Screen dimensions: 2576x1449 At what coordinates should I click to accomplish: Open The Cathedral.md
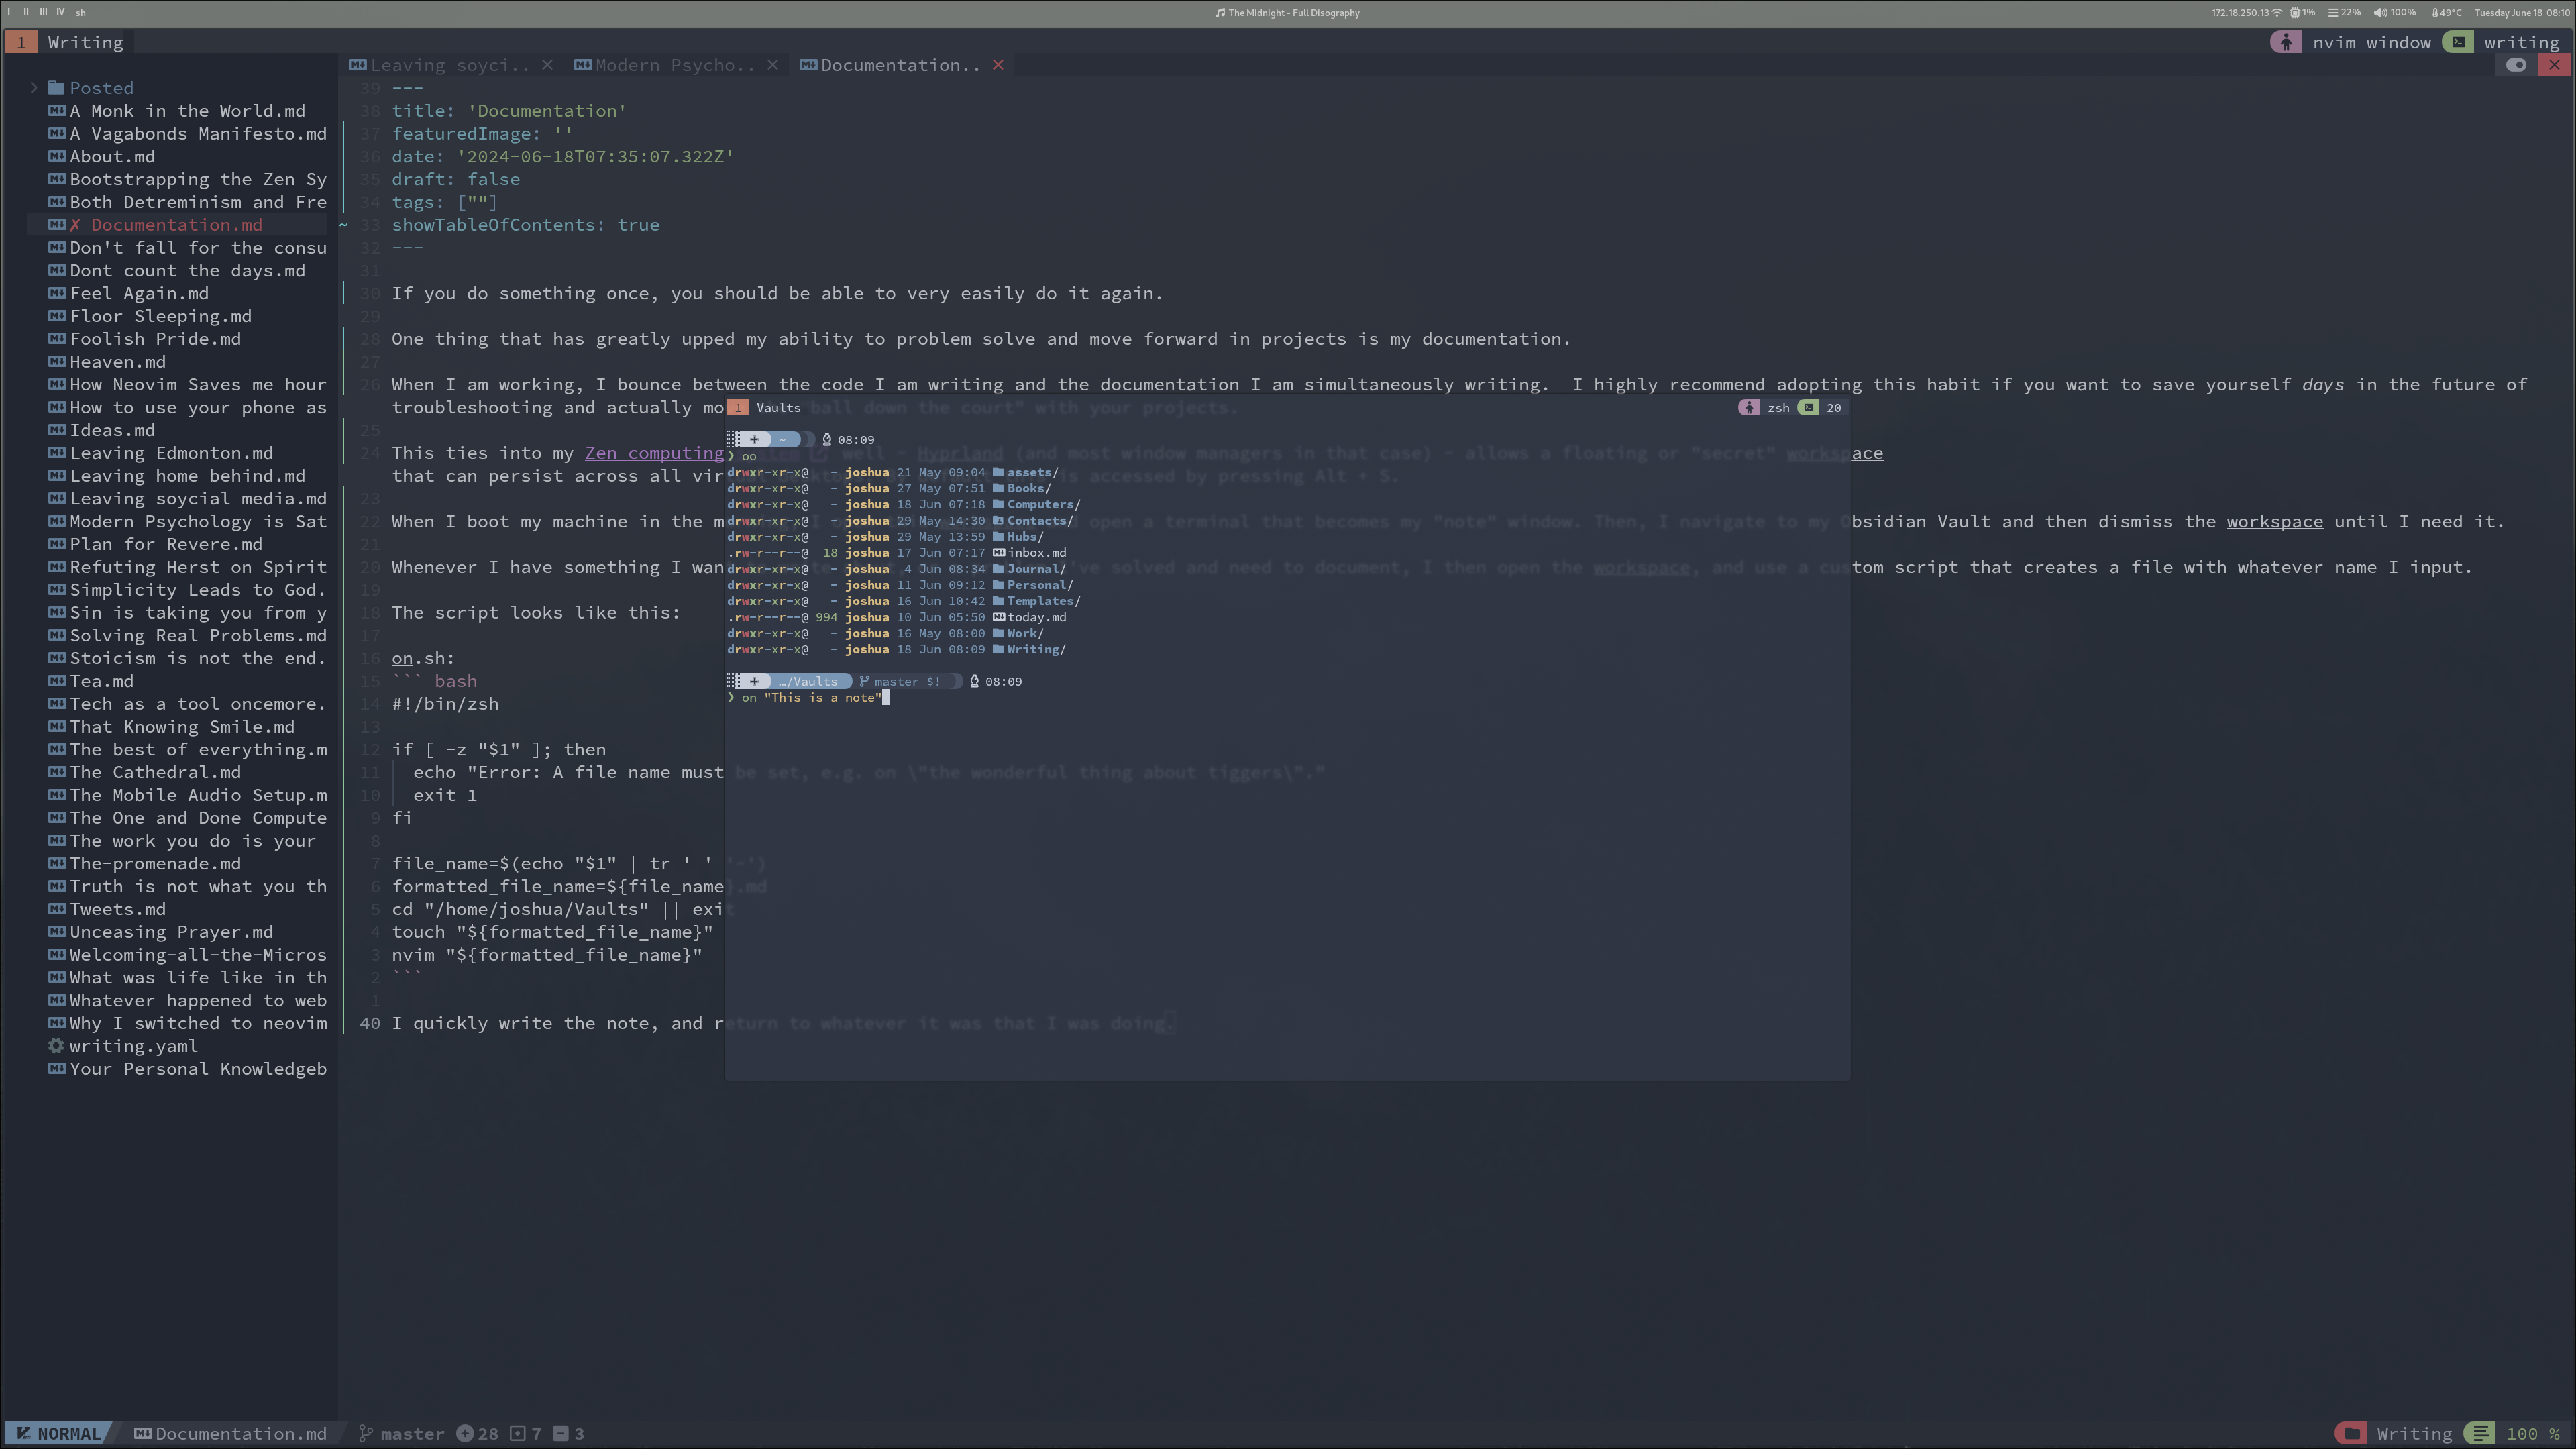(155, 773)
